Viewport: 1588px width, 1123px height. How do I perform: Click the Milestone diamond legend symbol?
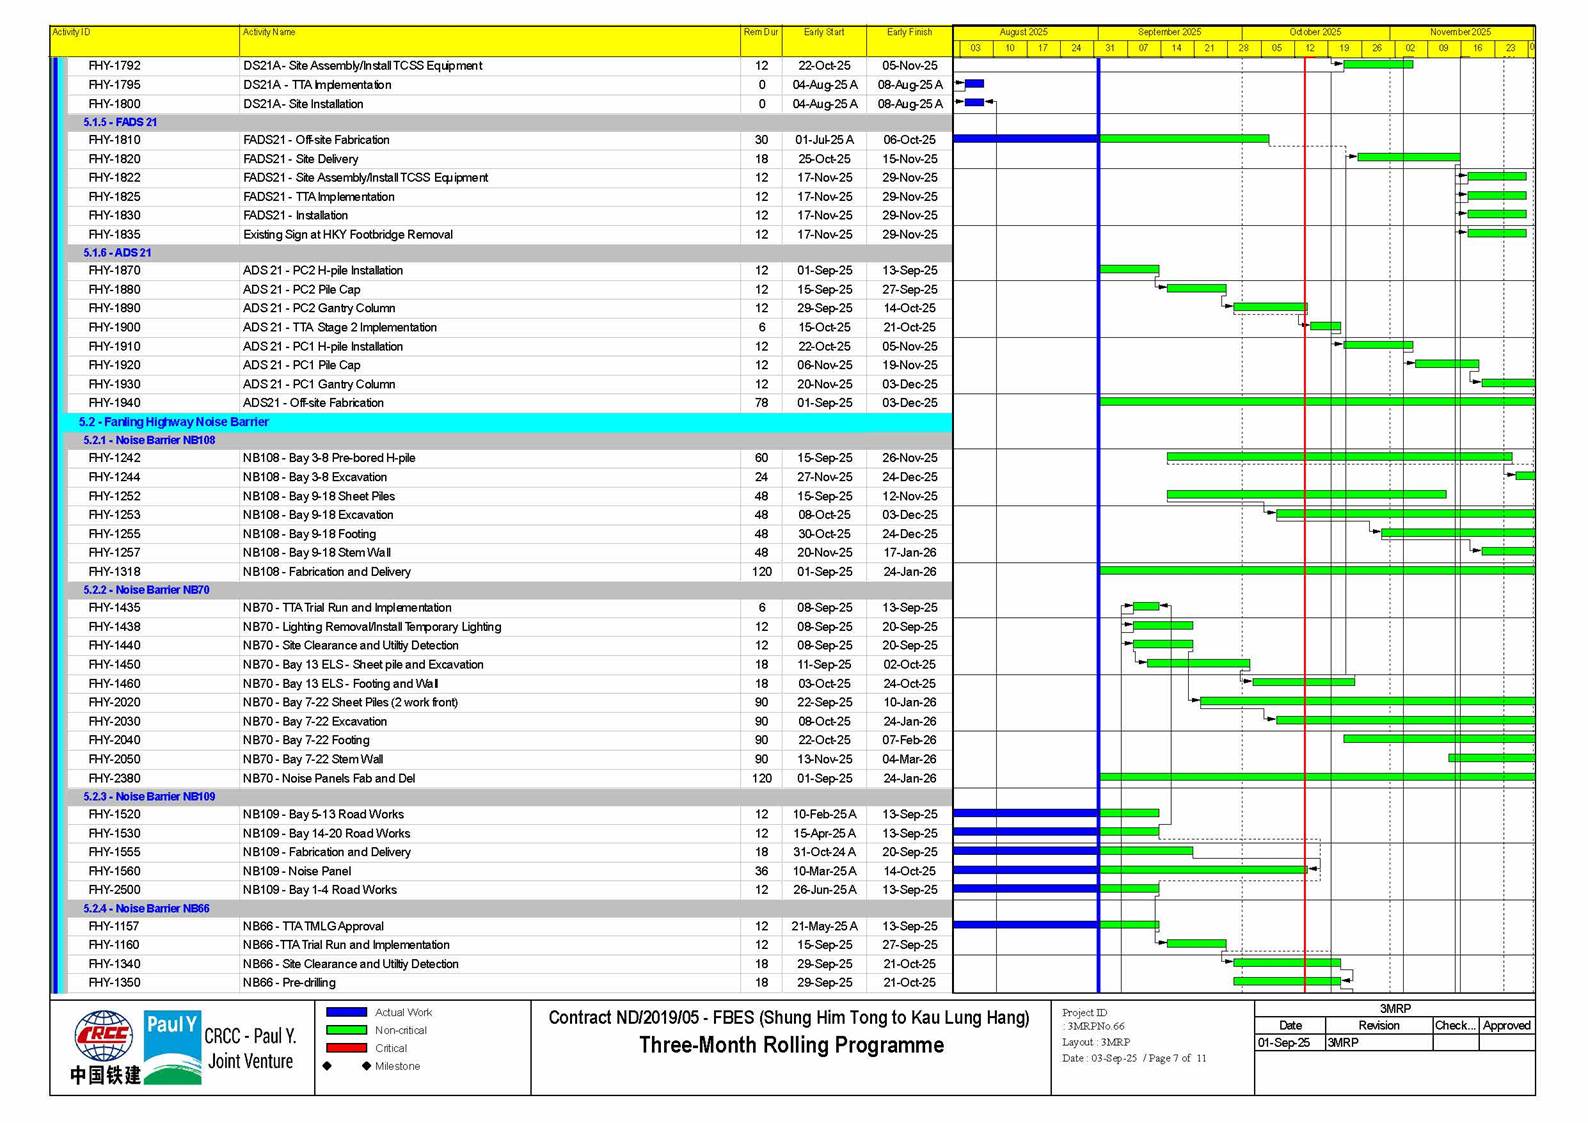point(347,1066)
